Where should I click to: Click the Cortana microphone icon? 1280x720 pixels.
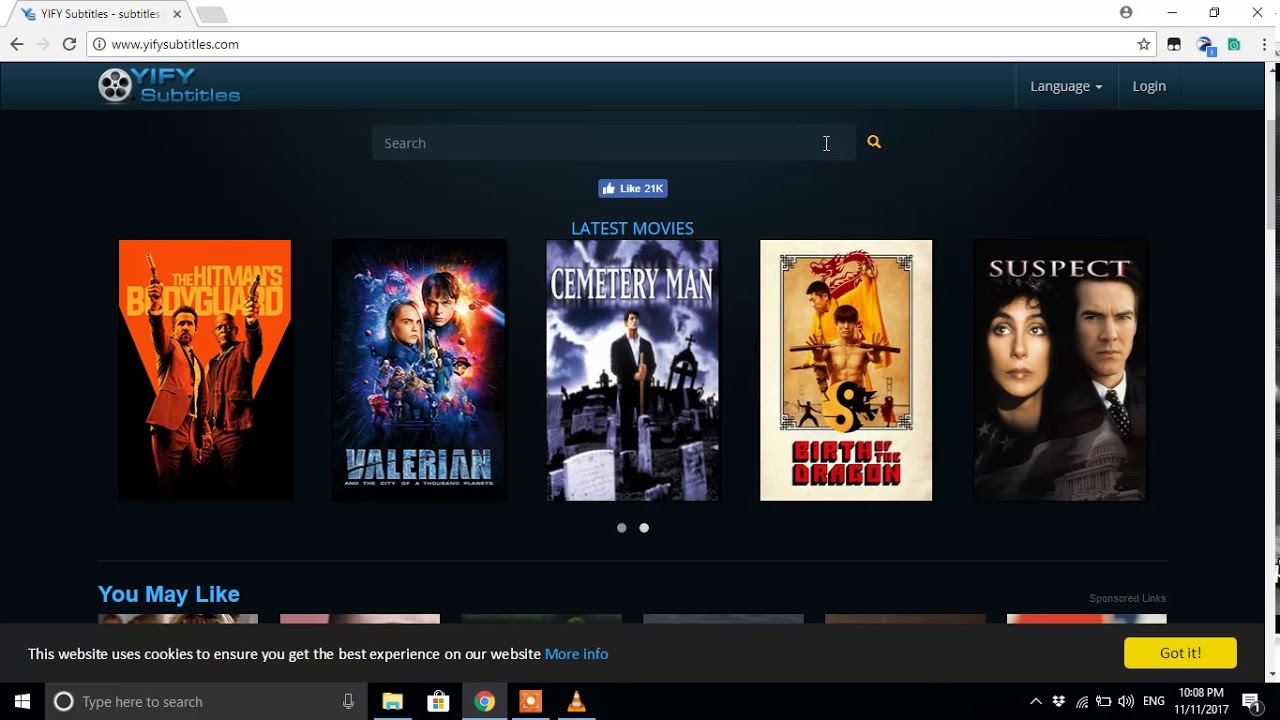pyautogui.click(x=348, y=701)
